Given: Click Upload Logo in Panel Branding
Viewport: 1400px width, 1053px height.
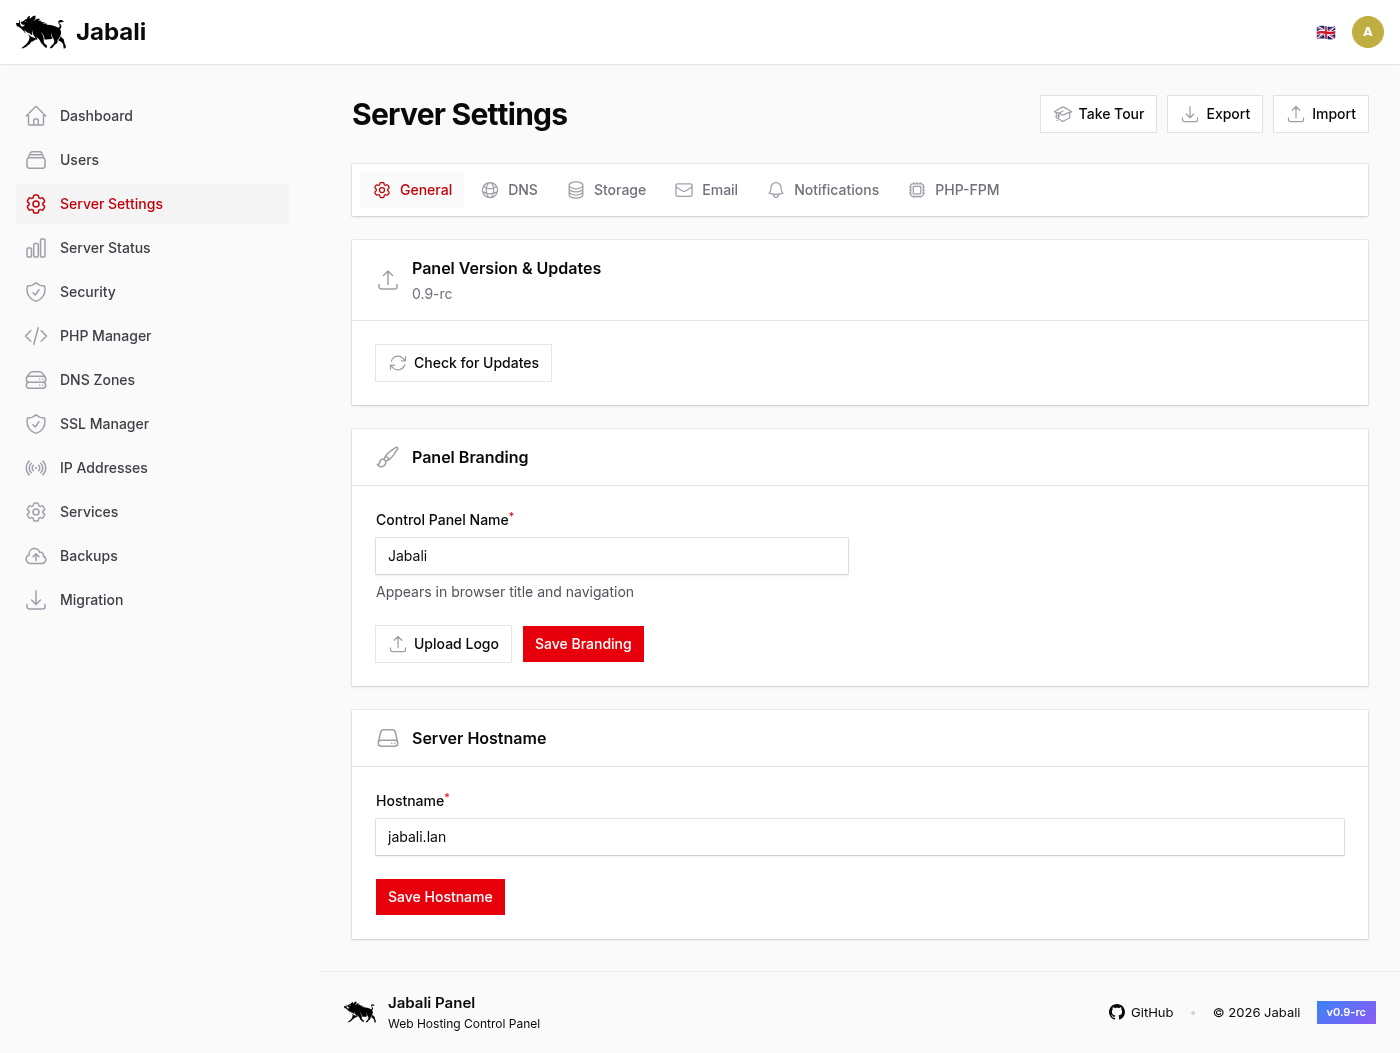Looking at the screenshot, I should point(443,643).
